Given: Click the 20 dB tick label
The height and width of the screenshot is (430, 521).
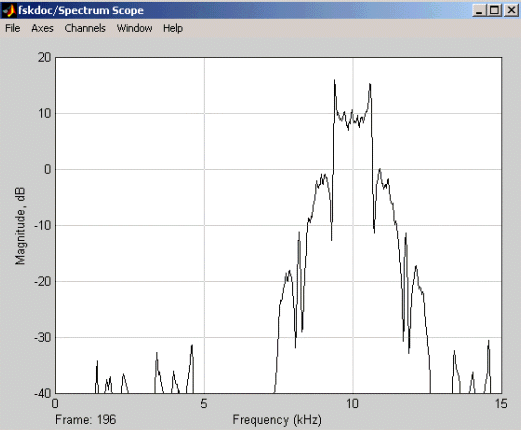Looking at the screenshot, I should tap(44, 58).
